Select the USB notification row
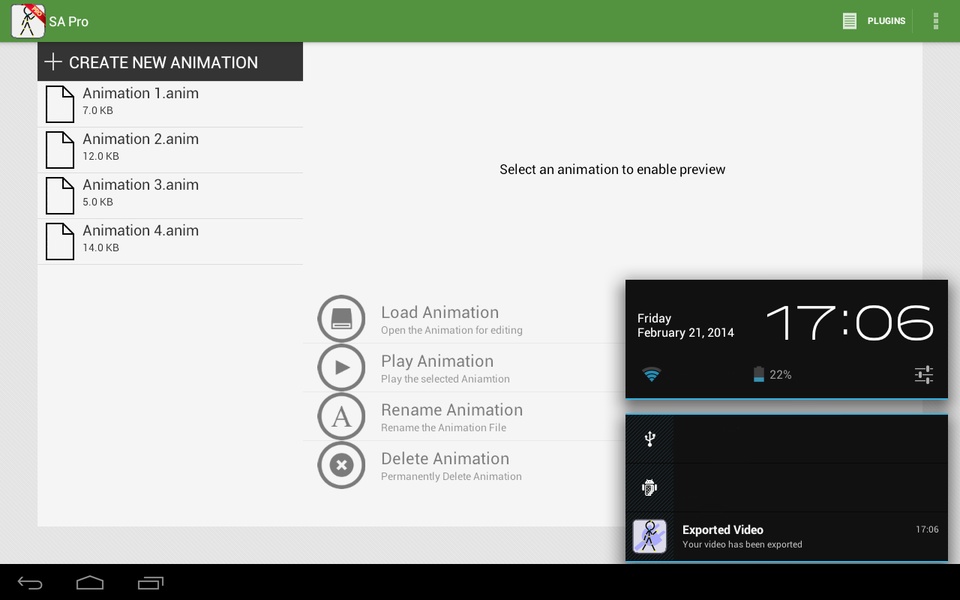The width and height of the screenshot is (960, 600). tap(787, 439)
